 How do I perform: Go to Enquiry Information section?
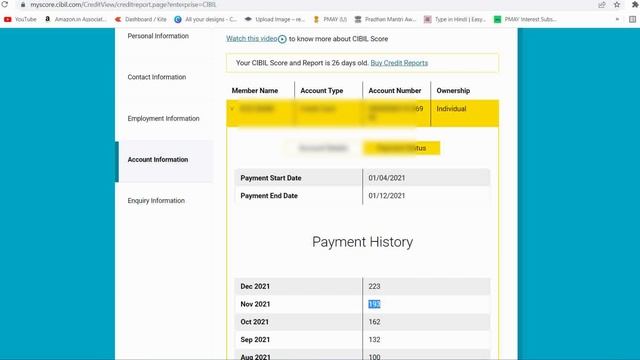tap(156, 201)
